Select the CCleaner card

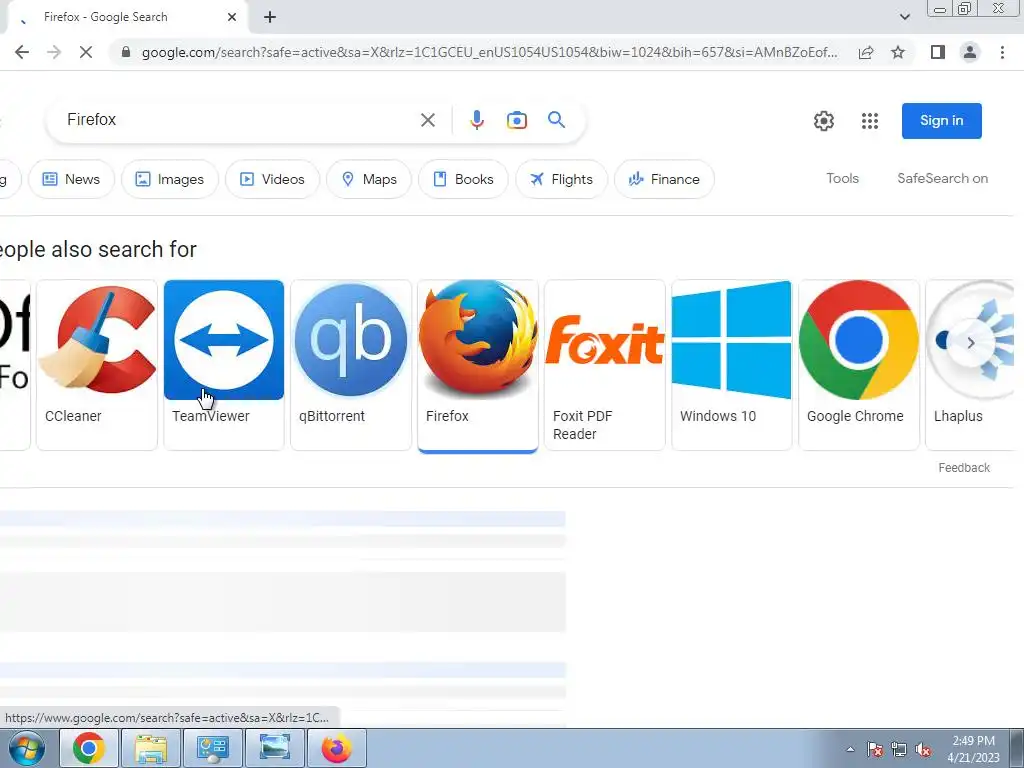tap(97, 364)
